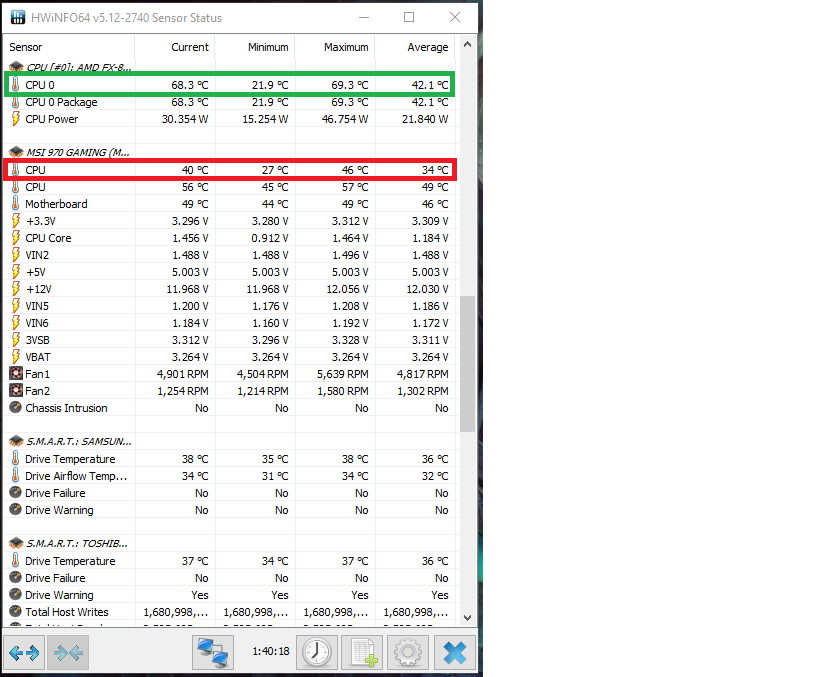Click the MSI 970 GAMING chip icon
This screenshot has height=677, width=819.
point(16,152)
